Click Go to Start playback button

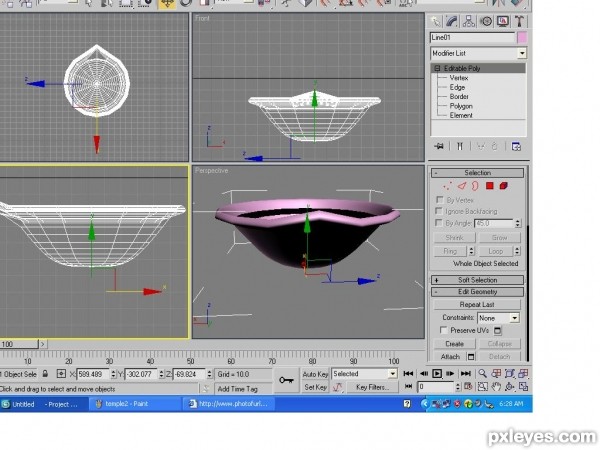coord(408,373)
